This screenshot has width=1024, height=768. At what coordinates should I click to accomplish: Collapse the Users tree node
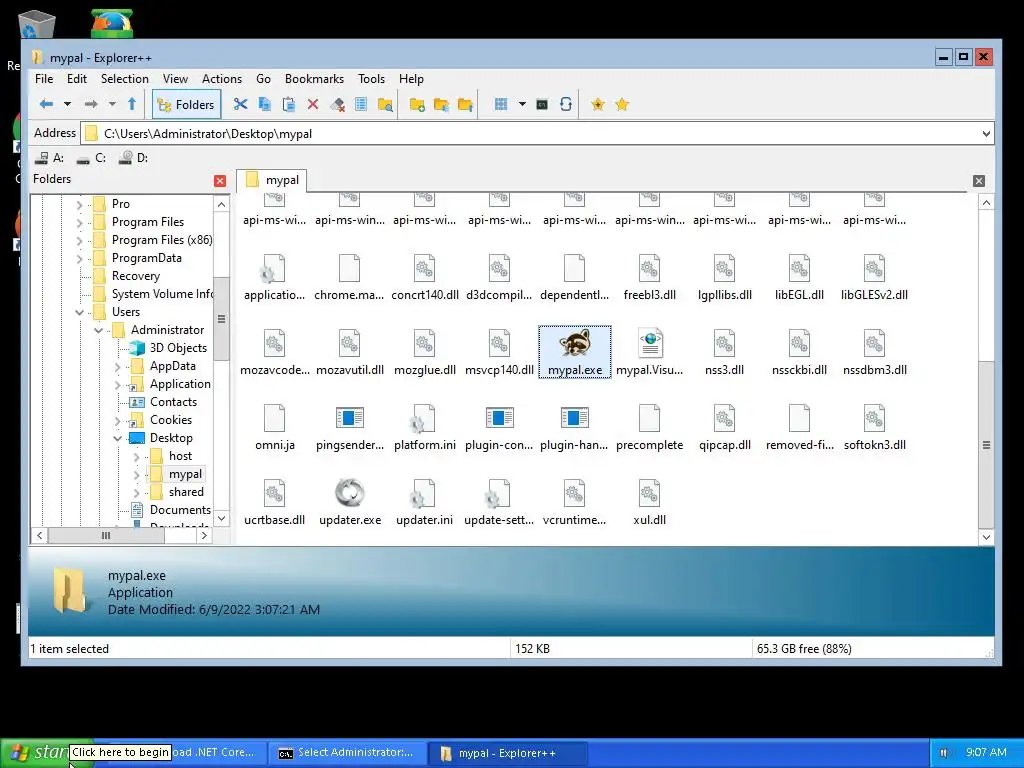pos(80,312)
